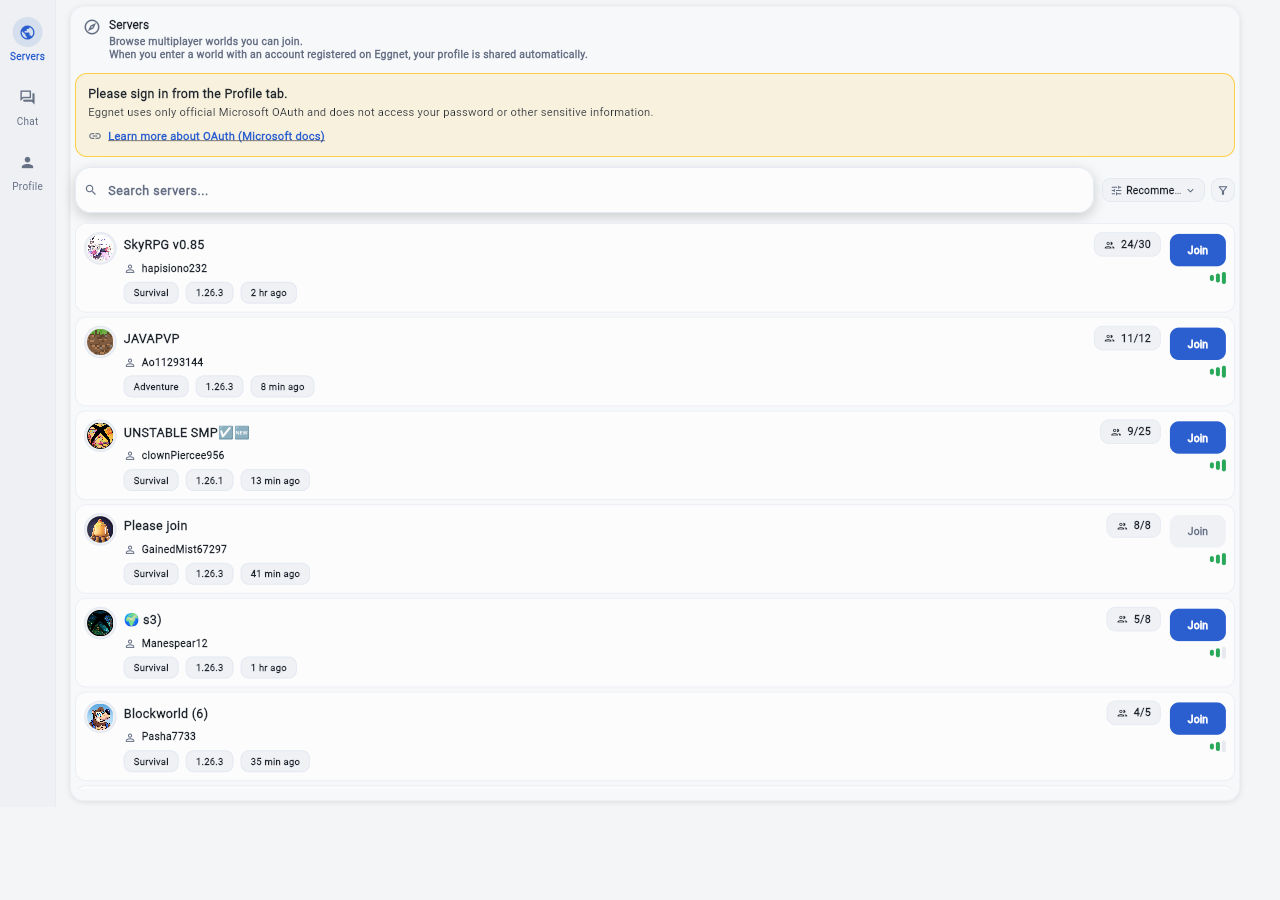The height and width of the screenshot is (900, 1280).
Task: Click the link chain icon in sign-in notice
Action: [x=95, y=136]
